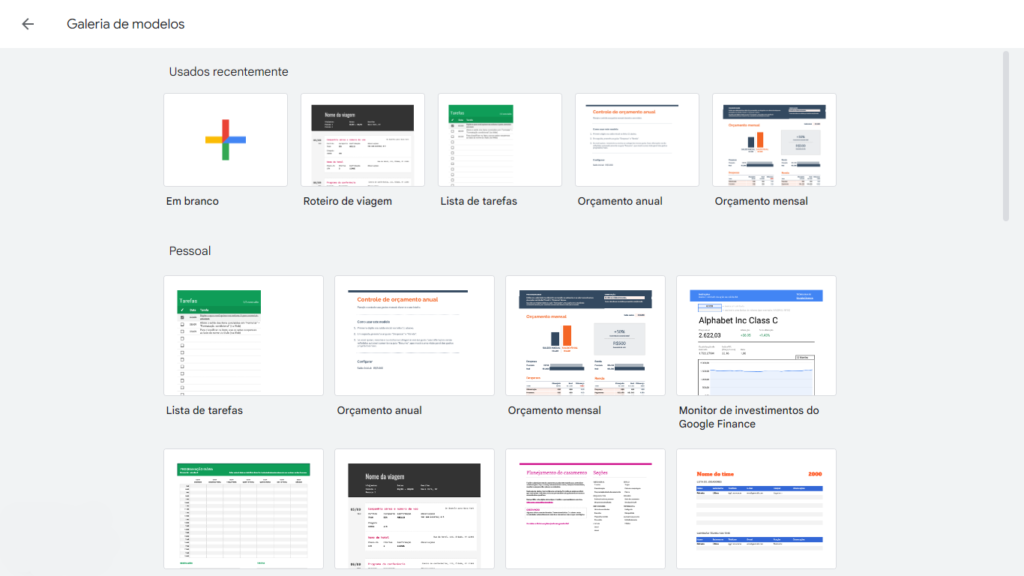Click 'Lista de tarefas' label in Usados recentemente
Viewport: 1024px width, 576px height.
(x=479, y=201)
